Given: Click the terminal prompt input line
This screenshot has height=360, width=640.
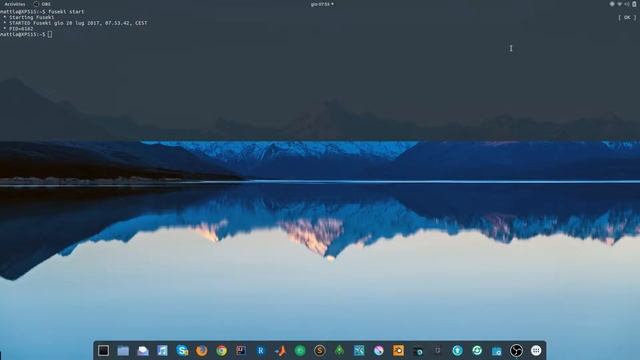Looking at the screenshot, I should click(26, 35).
